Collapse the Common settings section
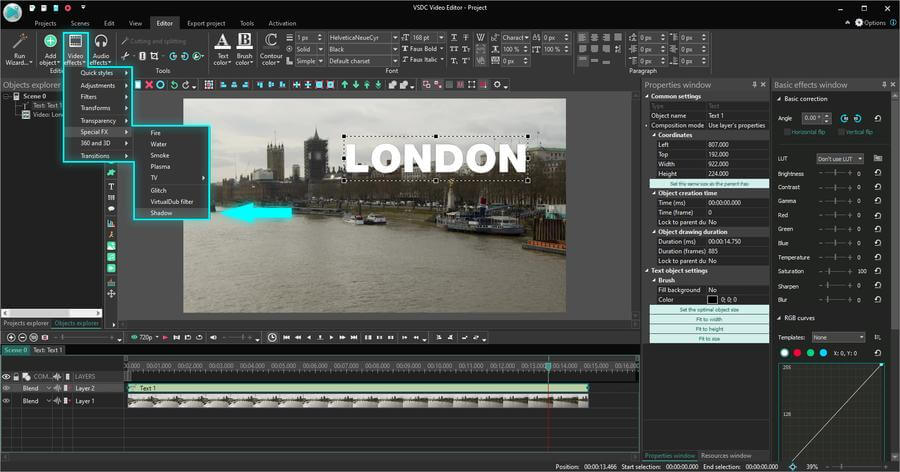This screenshot has height=472, width=900. pos(647,96)
